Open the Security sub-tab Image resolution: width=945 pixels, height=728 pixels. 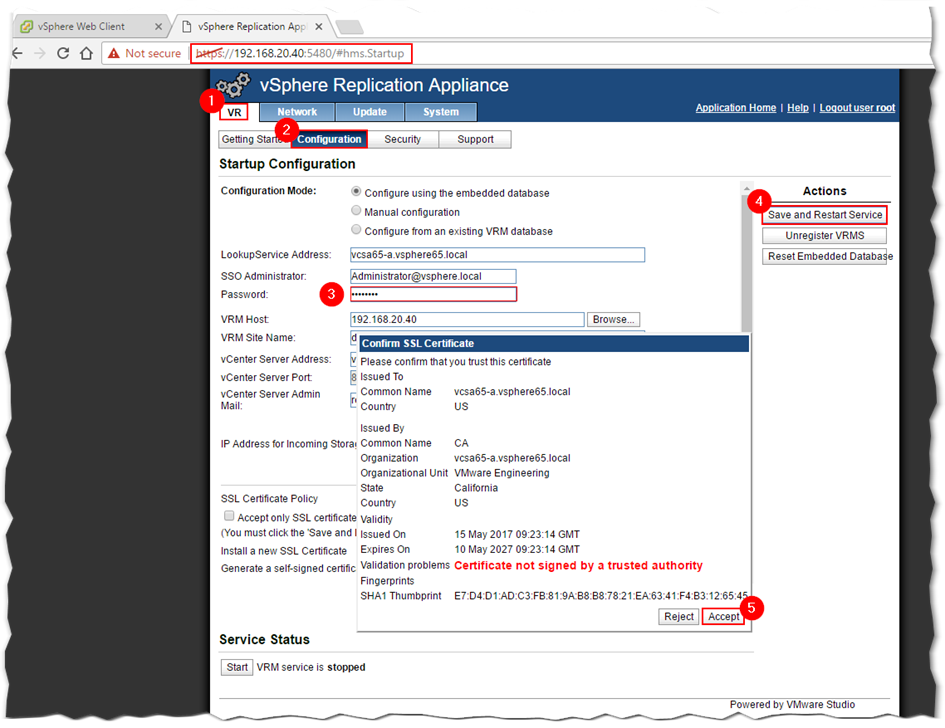(403, 139)
